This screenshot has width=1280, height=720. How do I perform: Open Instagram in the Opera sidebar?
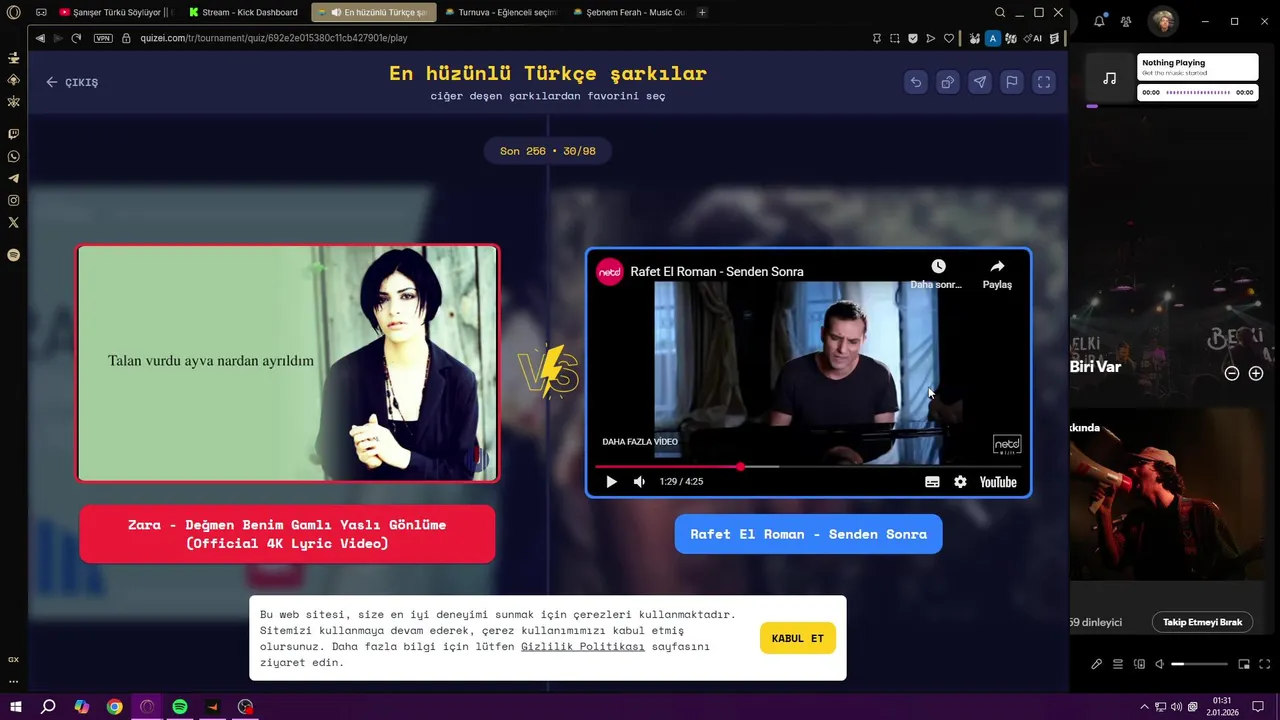point(13,200)
